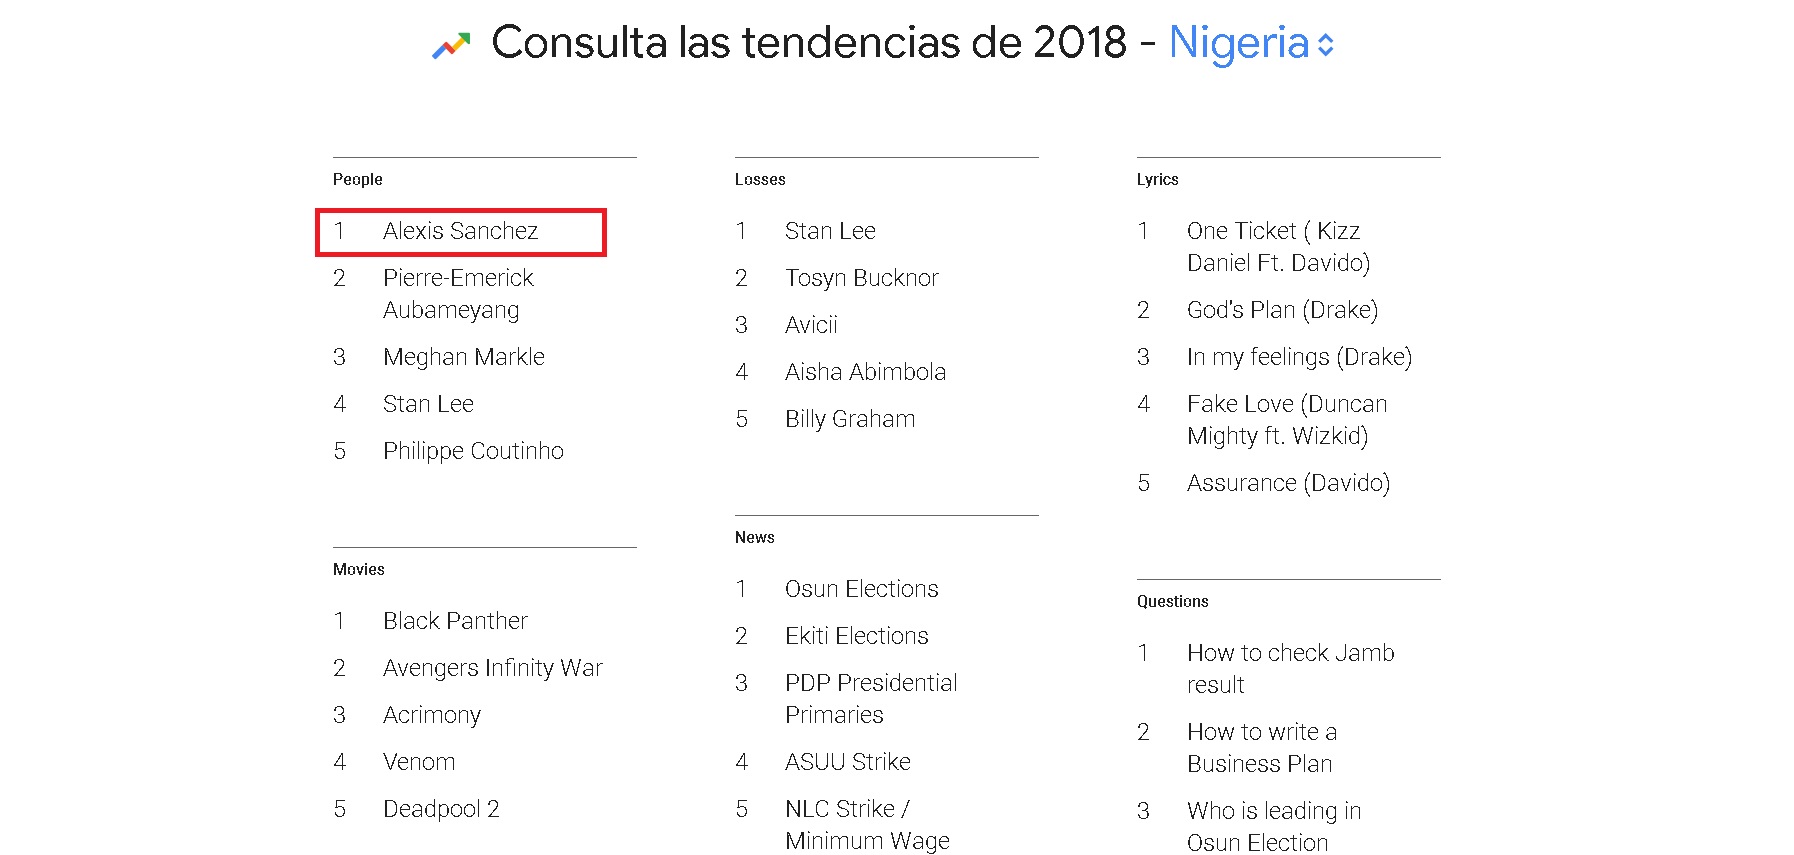Open One Ticket lyrics entry

1277,246
